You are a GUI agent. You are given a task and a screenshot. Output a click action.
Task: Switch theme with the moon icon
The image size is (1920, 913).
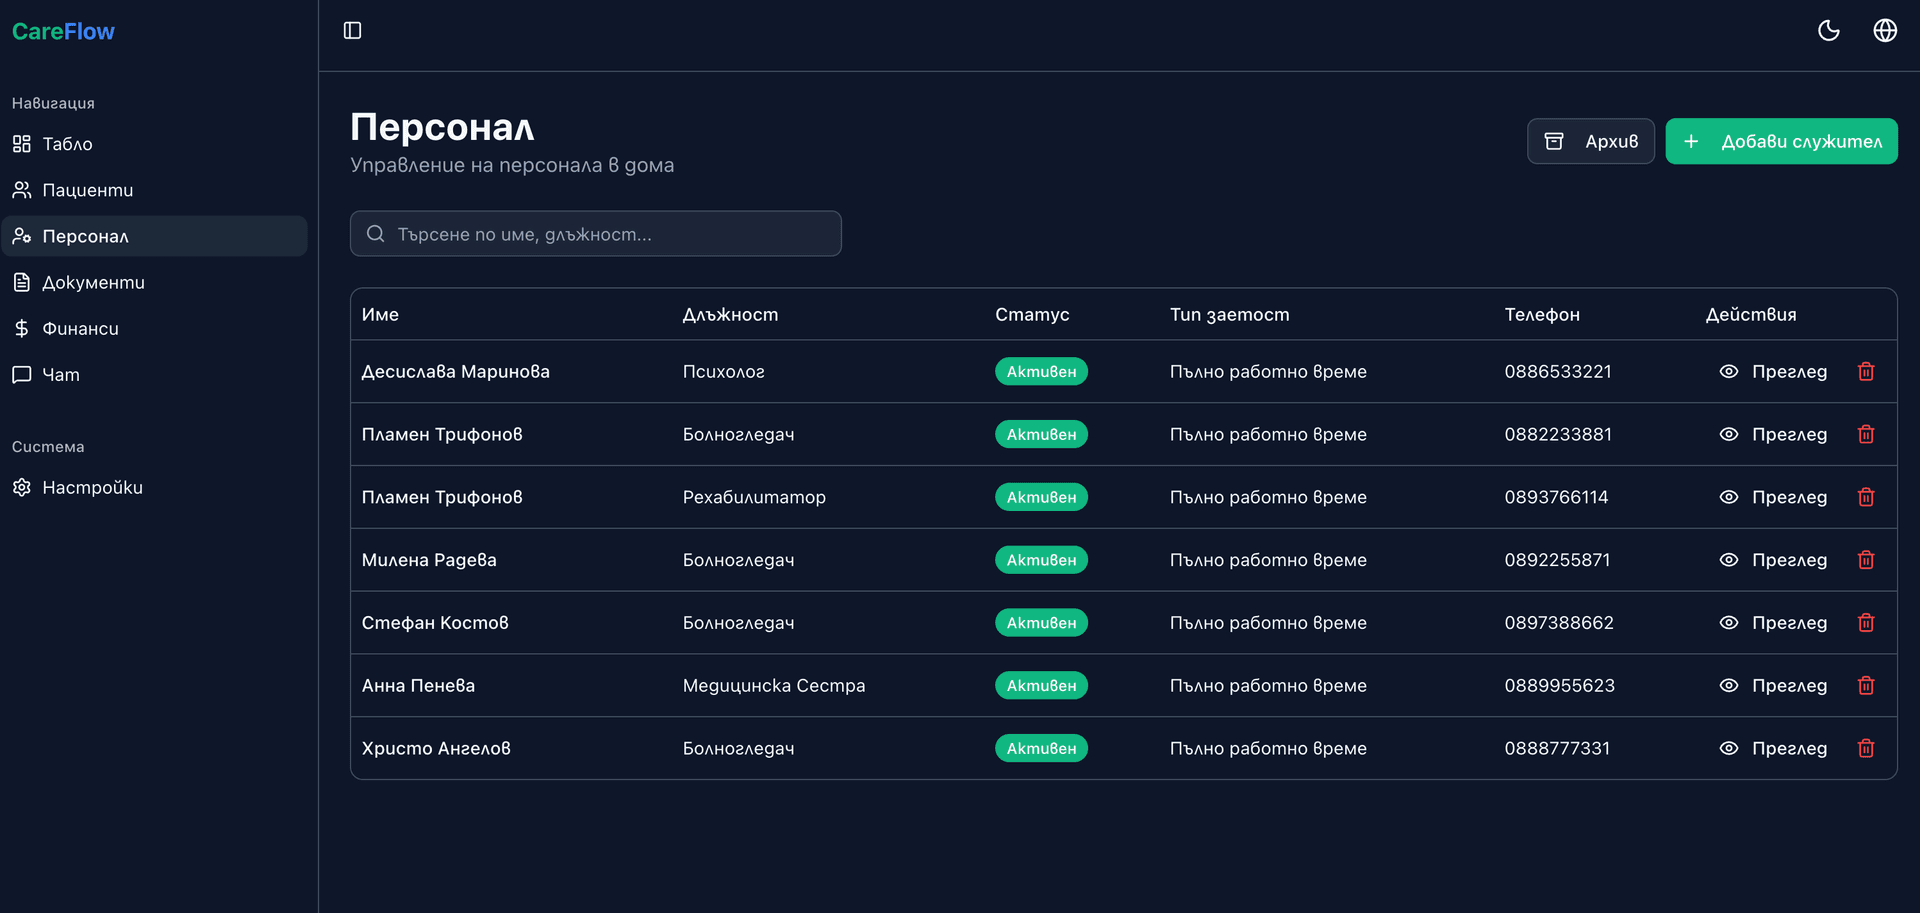[x=1828, y=31]
